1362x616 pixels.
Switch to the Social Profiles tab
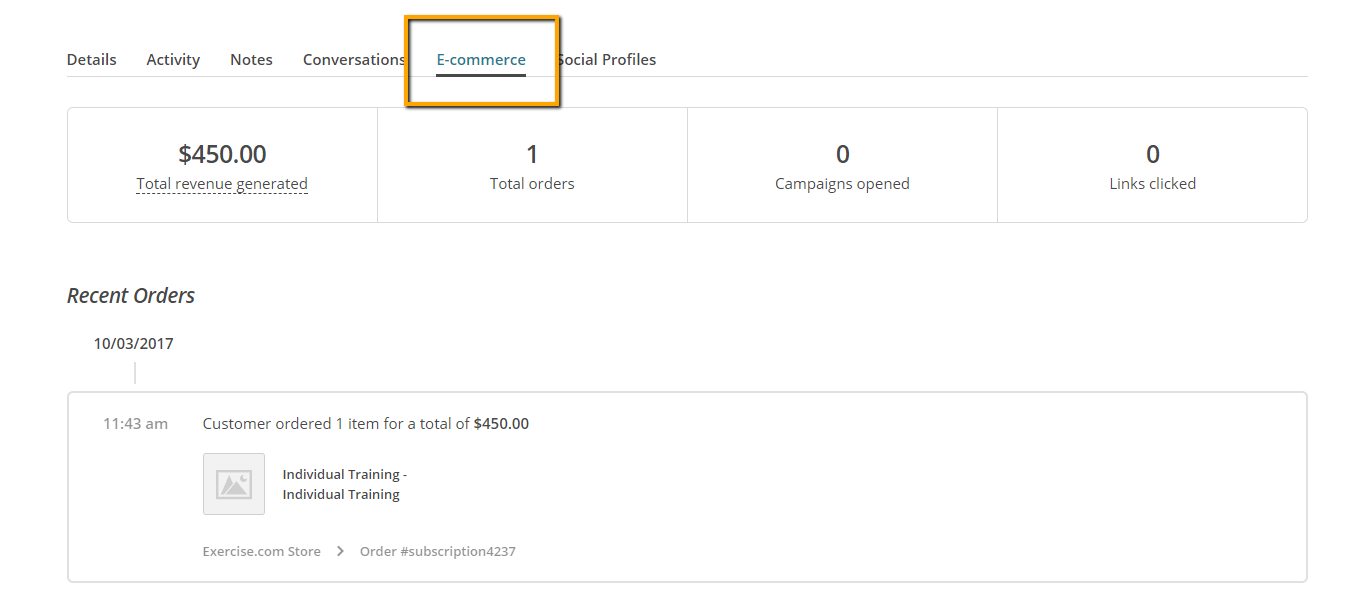tap(609, 60)
